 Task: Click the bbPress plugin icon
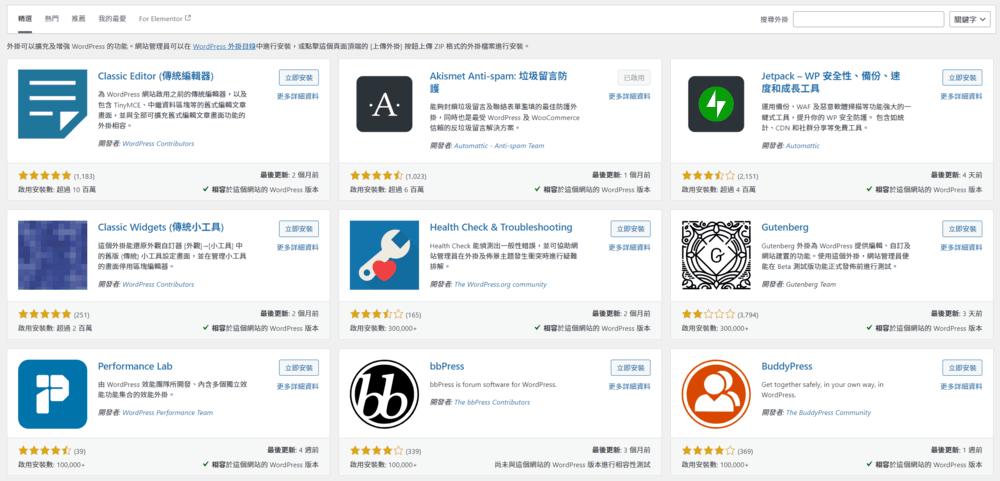(384, 394)
